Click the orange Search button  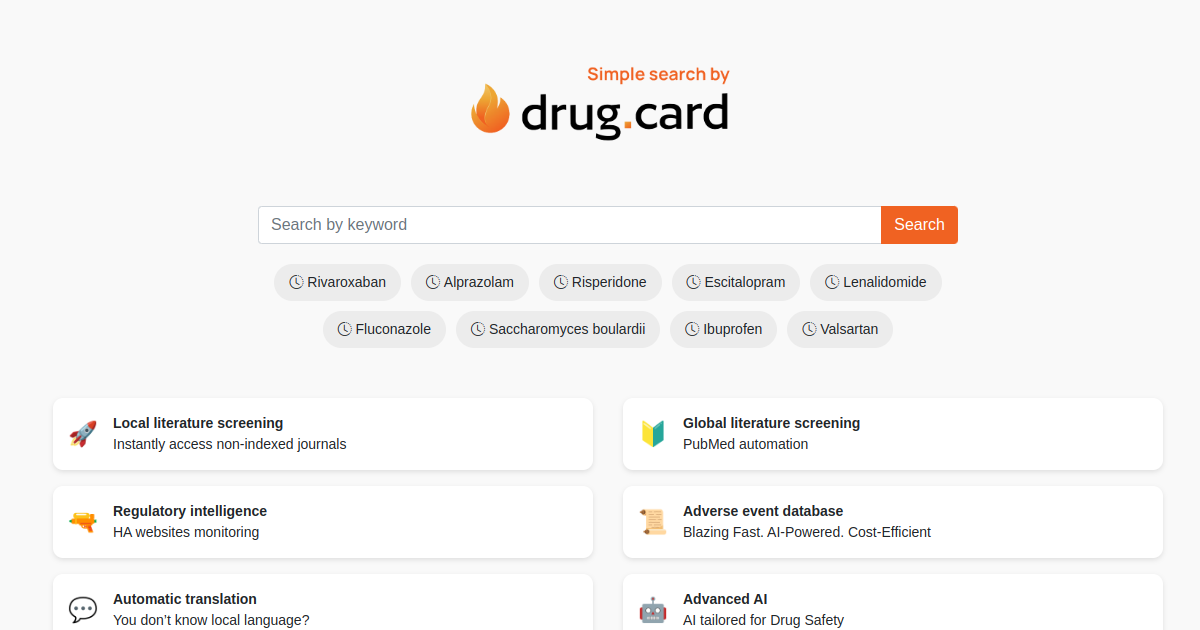tap(919, 225)
